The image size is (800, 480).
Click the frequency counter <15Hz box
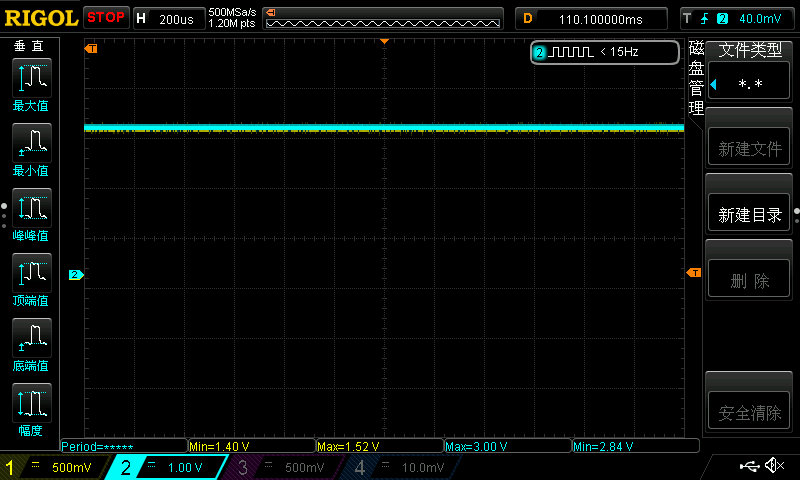click(x=605, y=52)
